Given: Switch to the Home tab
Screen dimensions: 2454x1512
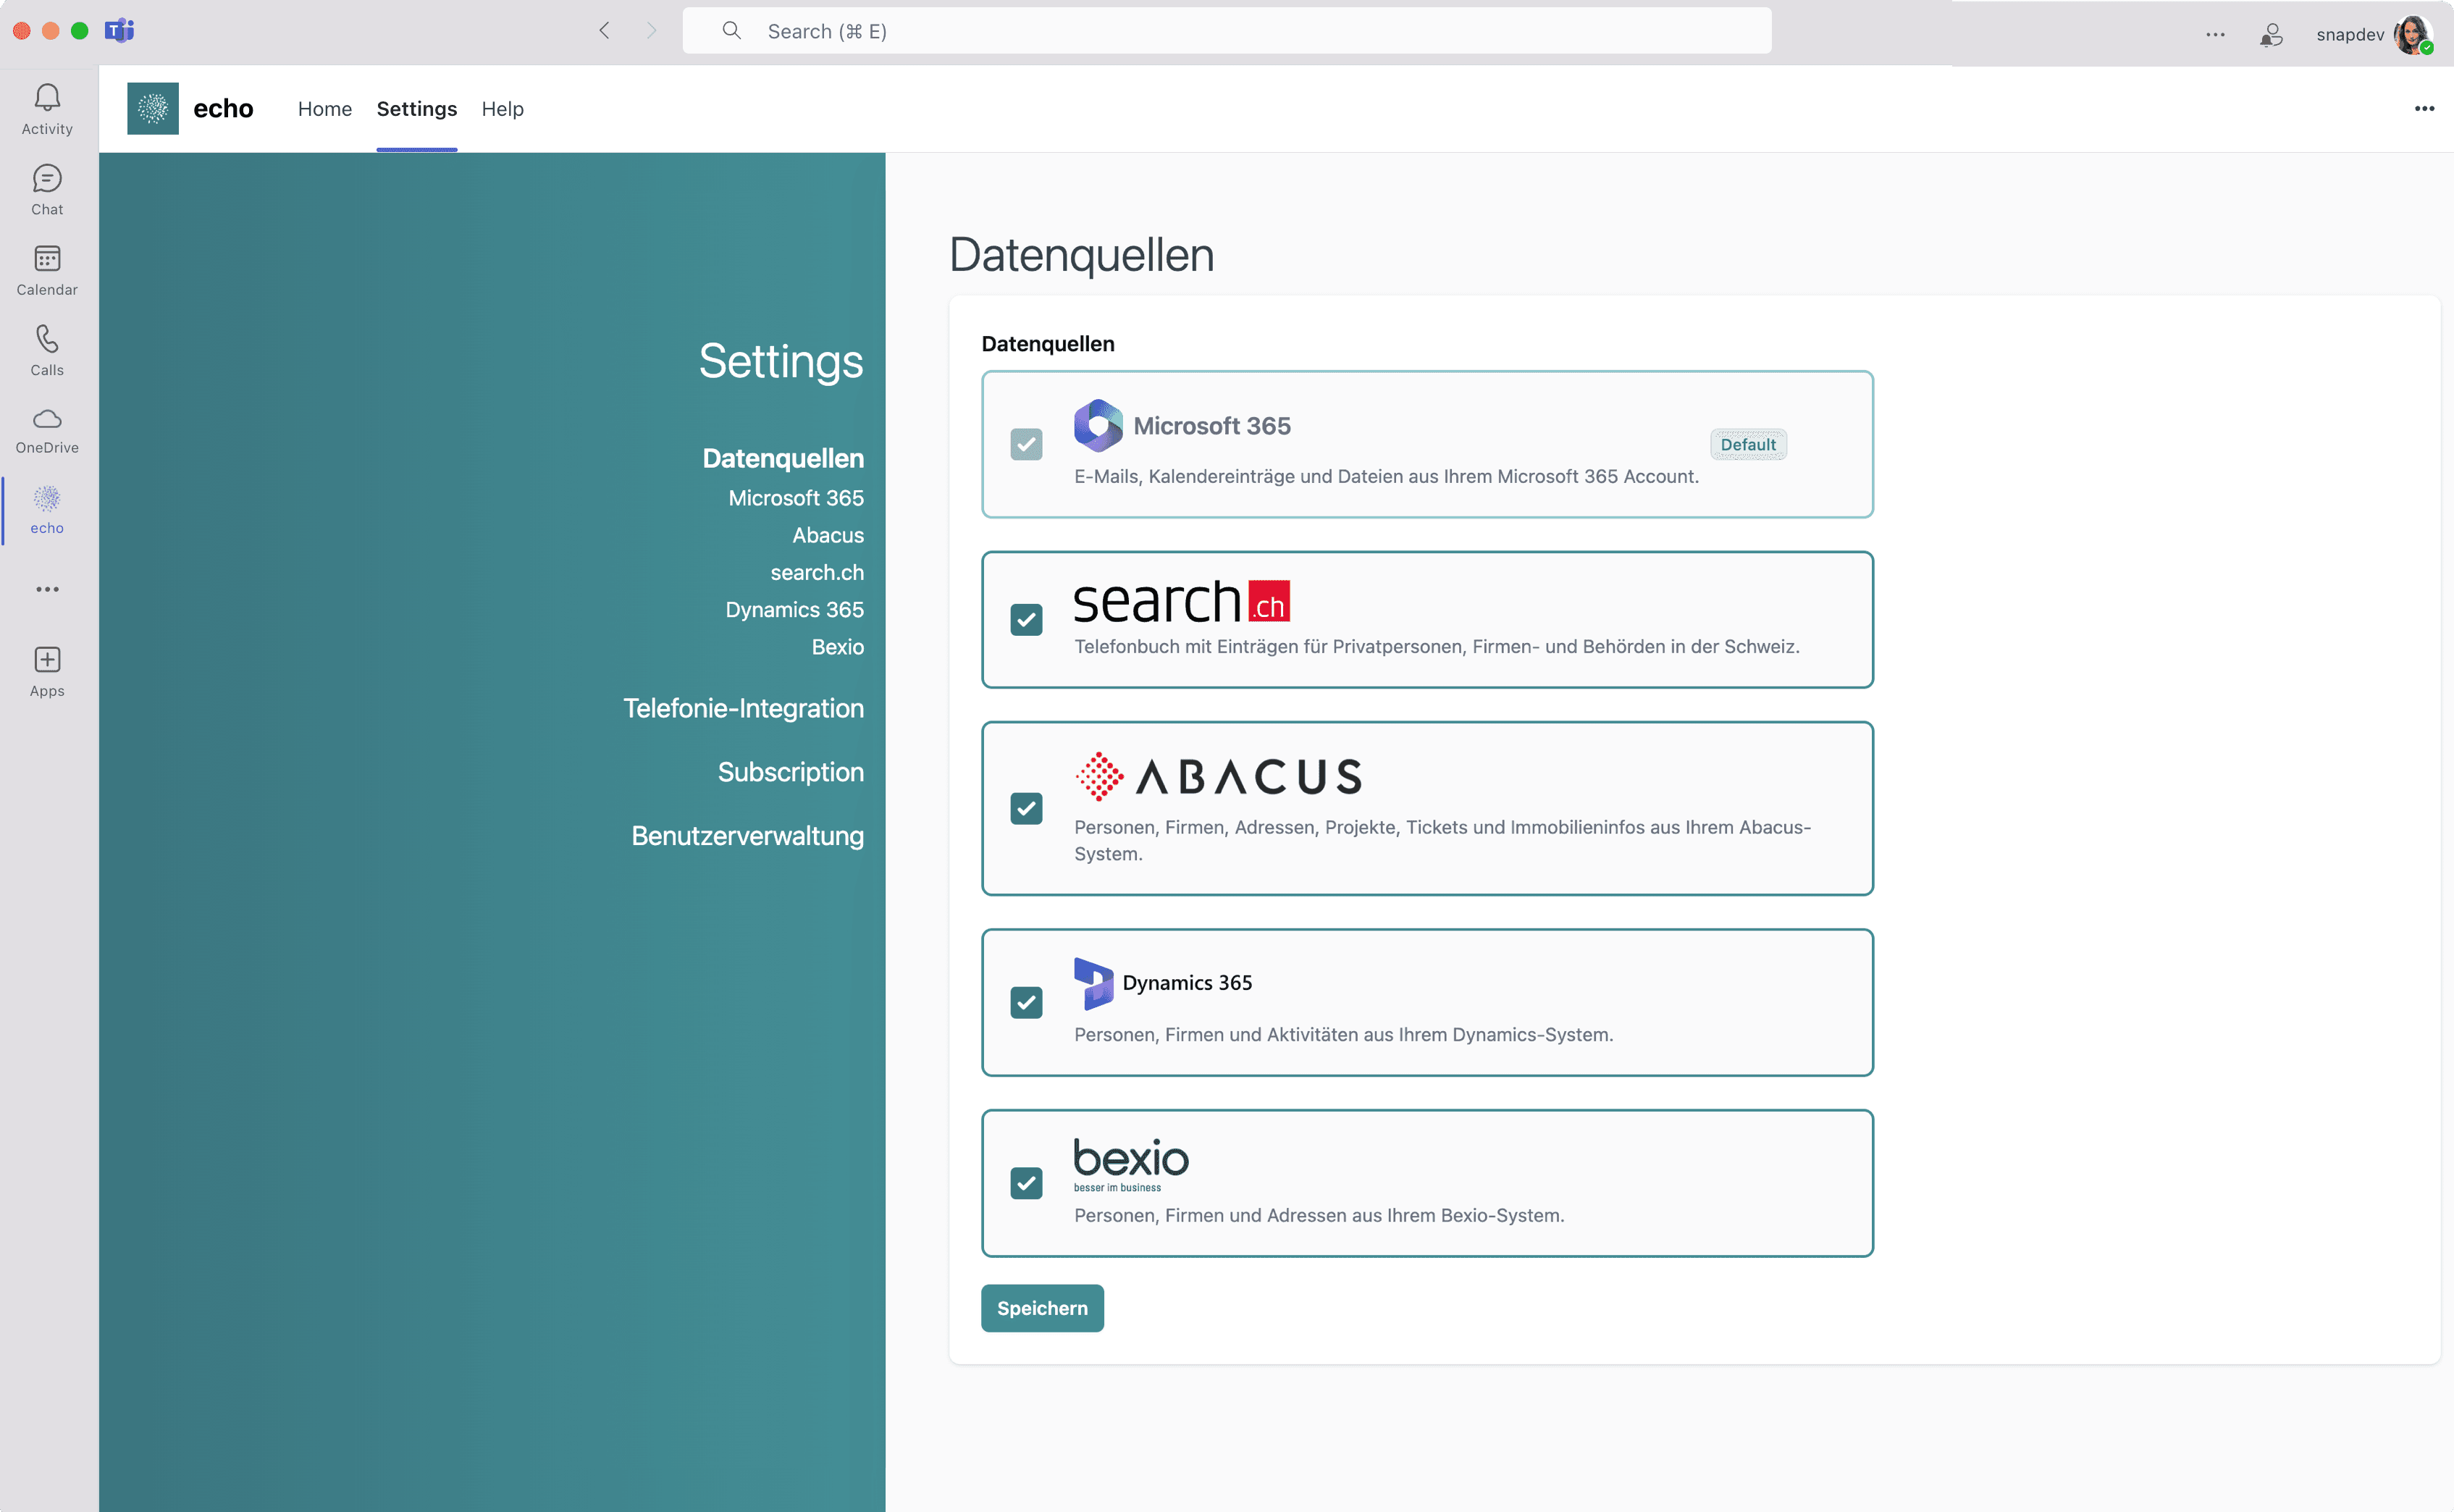Looking at the screenshot, I should pos(325,108).
